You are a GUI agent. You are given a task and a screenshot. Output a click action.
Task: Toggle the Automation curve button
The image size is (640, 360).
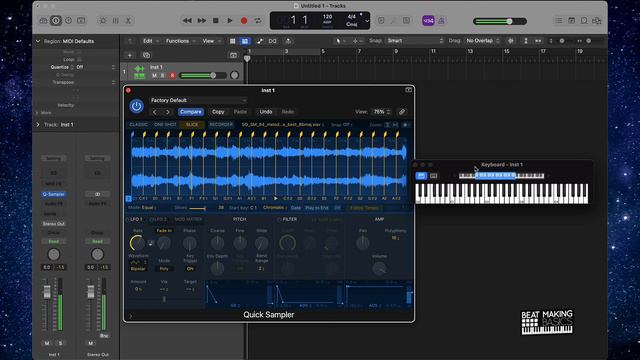[260, 41]
